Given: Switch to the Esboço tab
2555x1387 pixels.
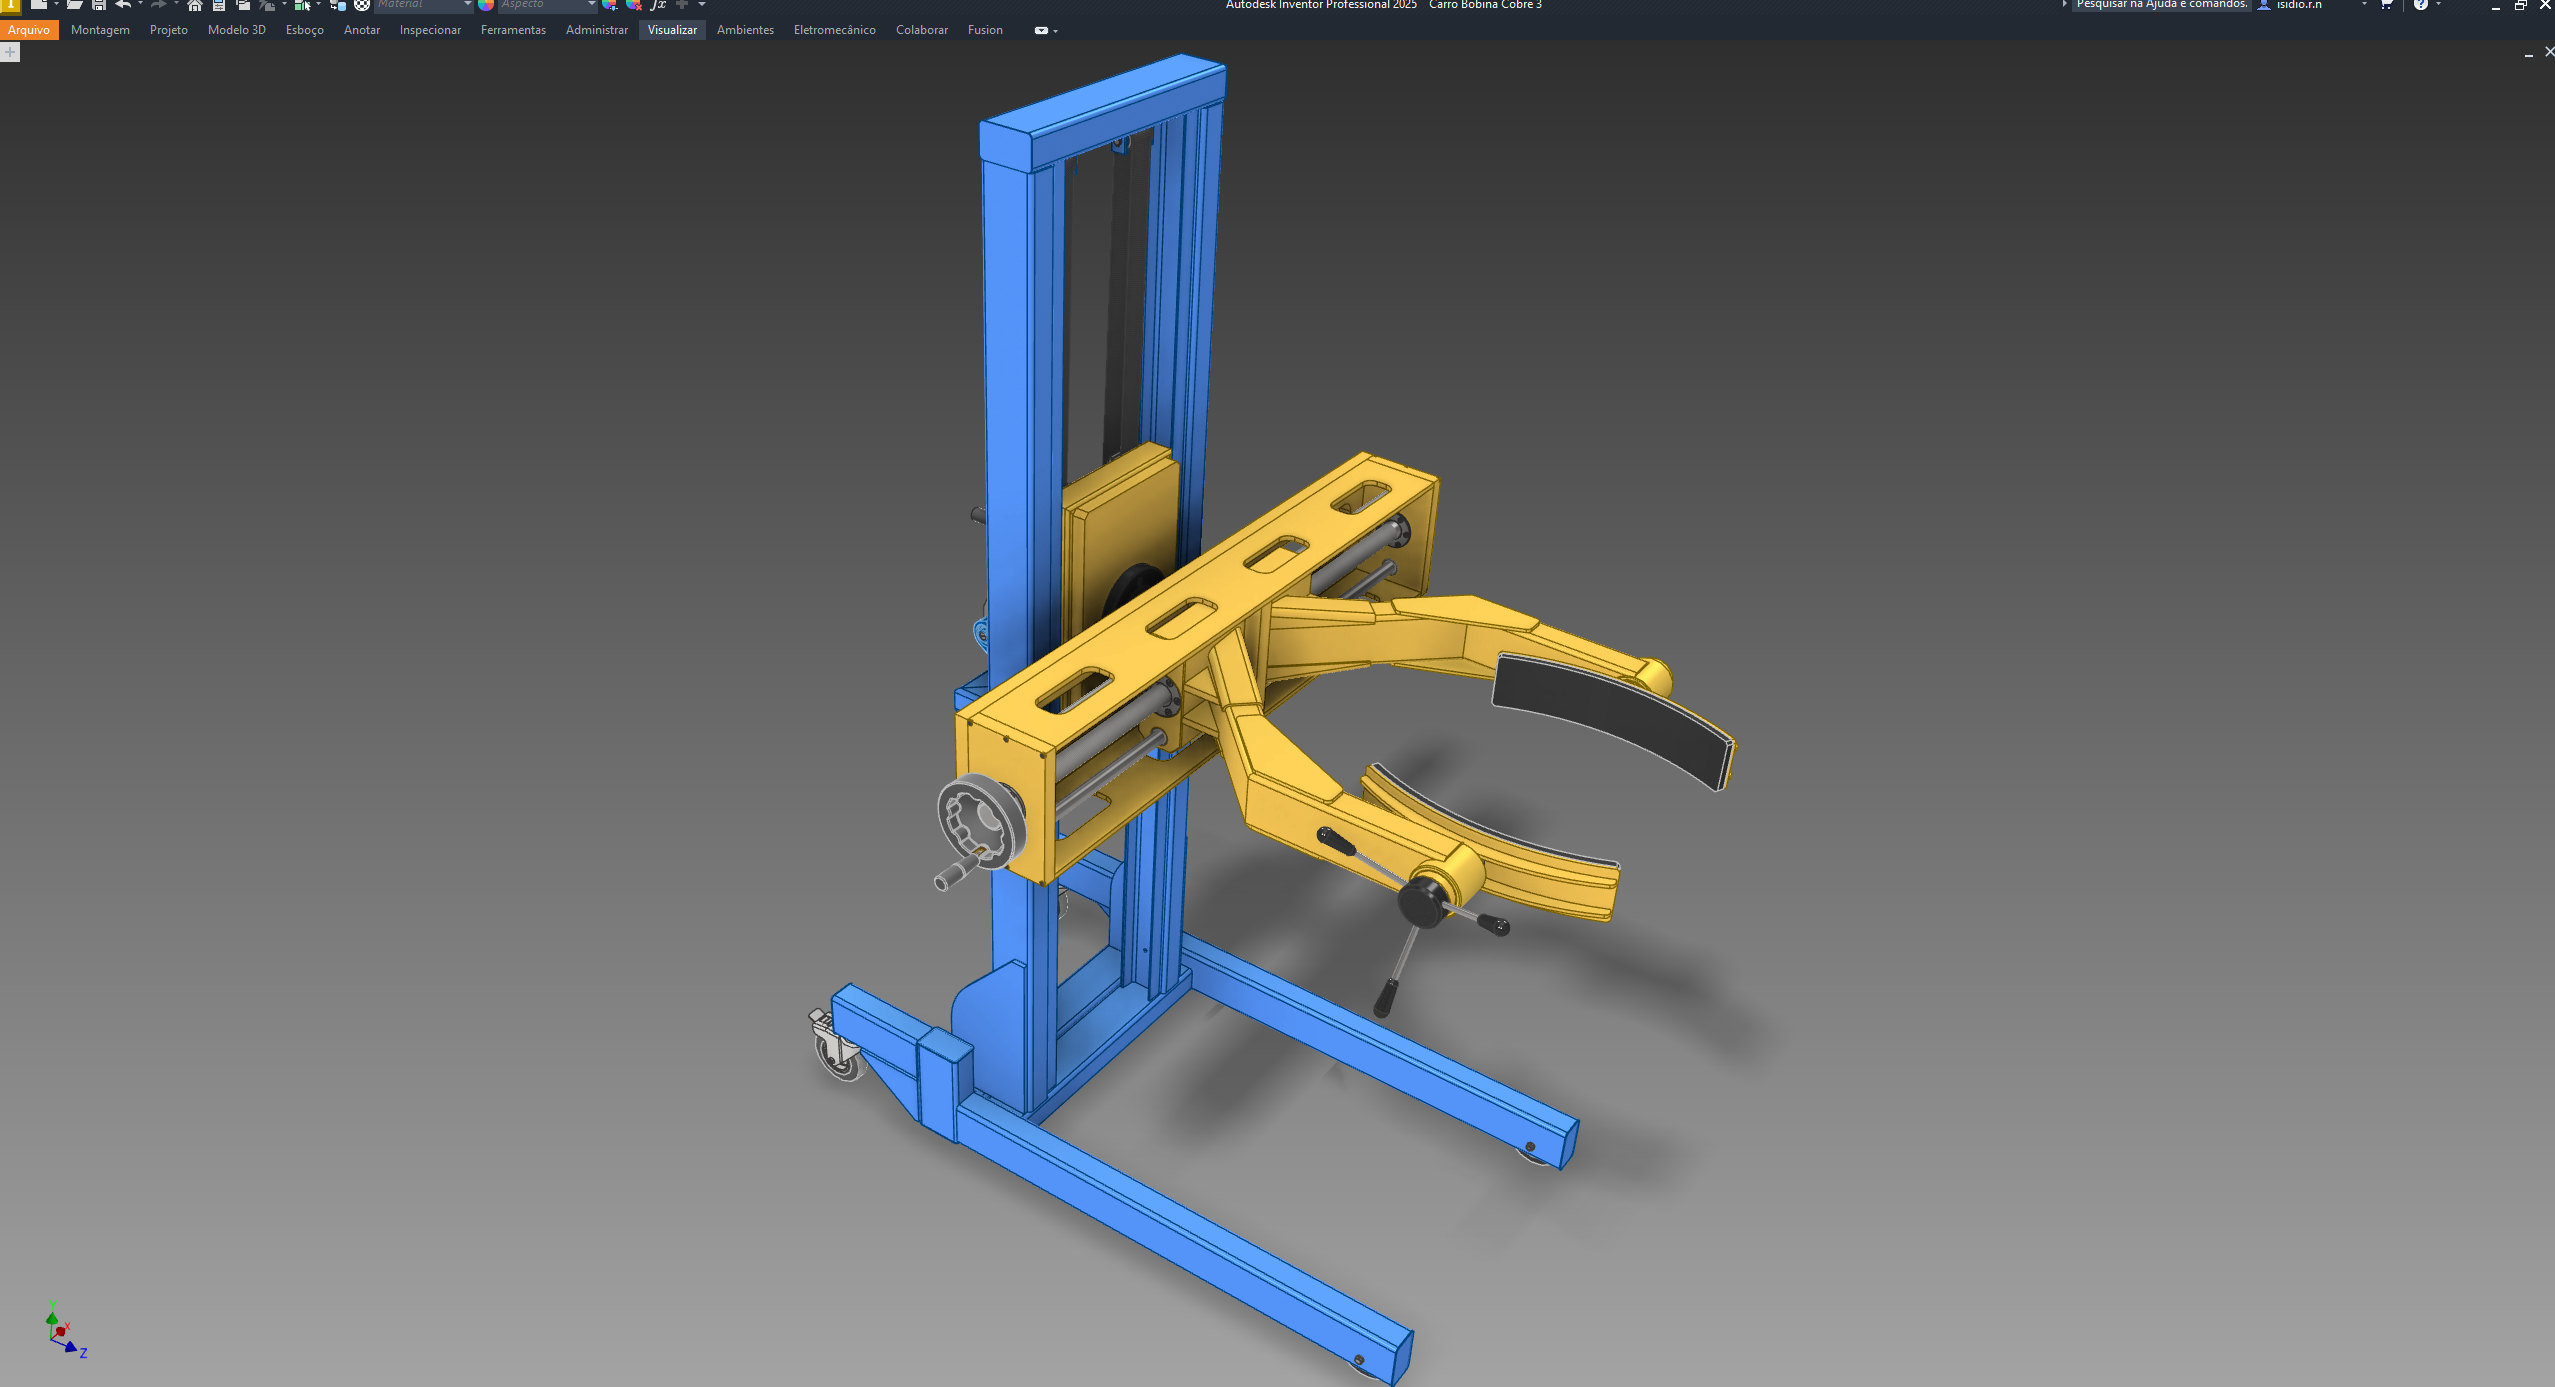Looking at the screenshot, I should click(305, 30).
